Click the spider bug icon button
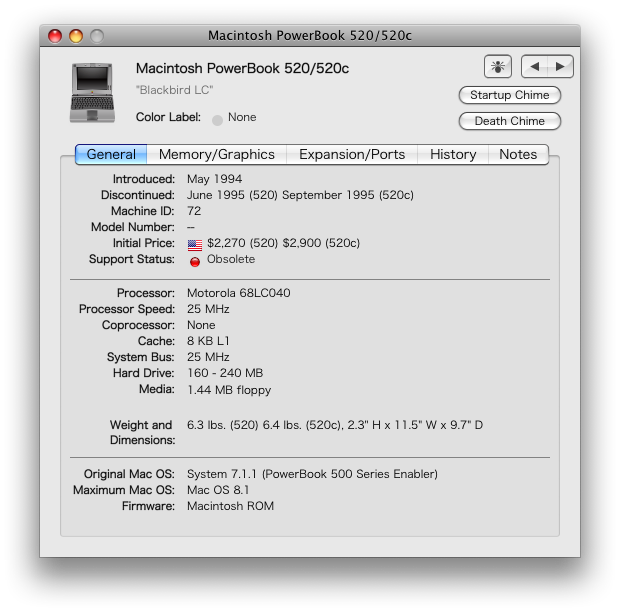The height and width of the screenshot is (612, 620). (497, 66)
